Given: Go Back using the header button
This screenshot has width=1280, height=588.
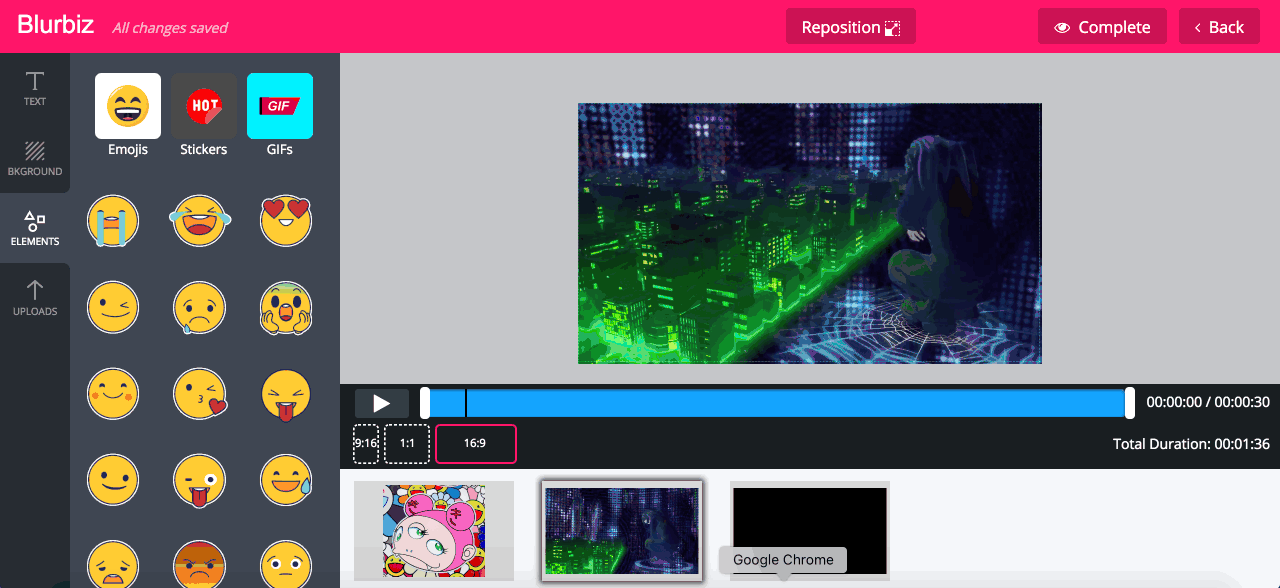Looking at the screenshot, I should tap(1219, 27).
